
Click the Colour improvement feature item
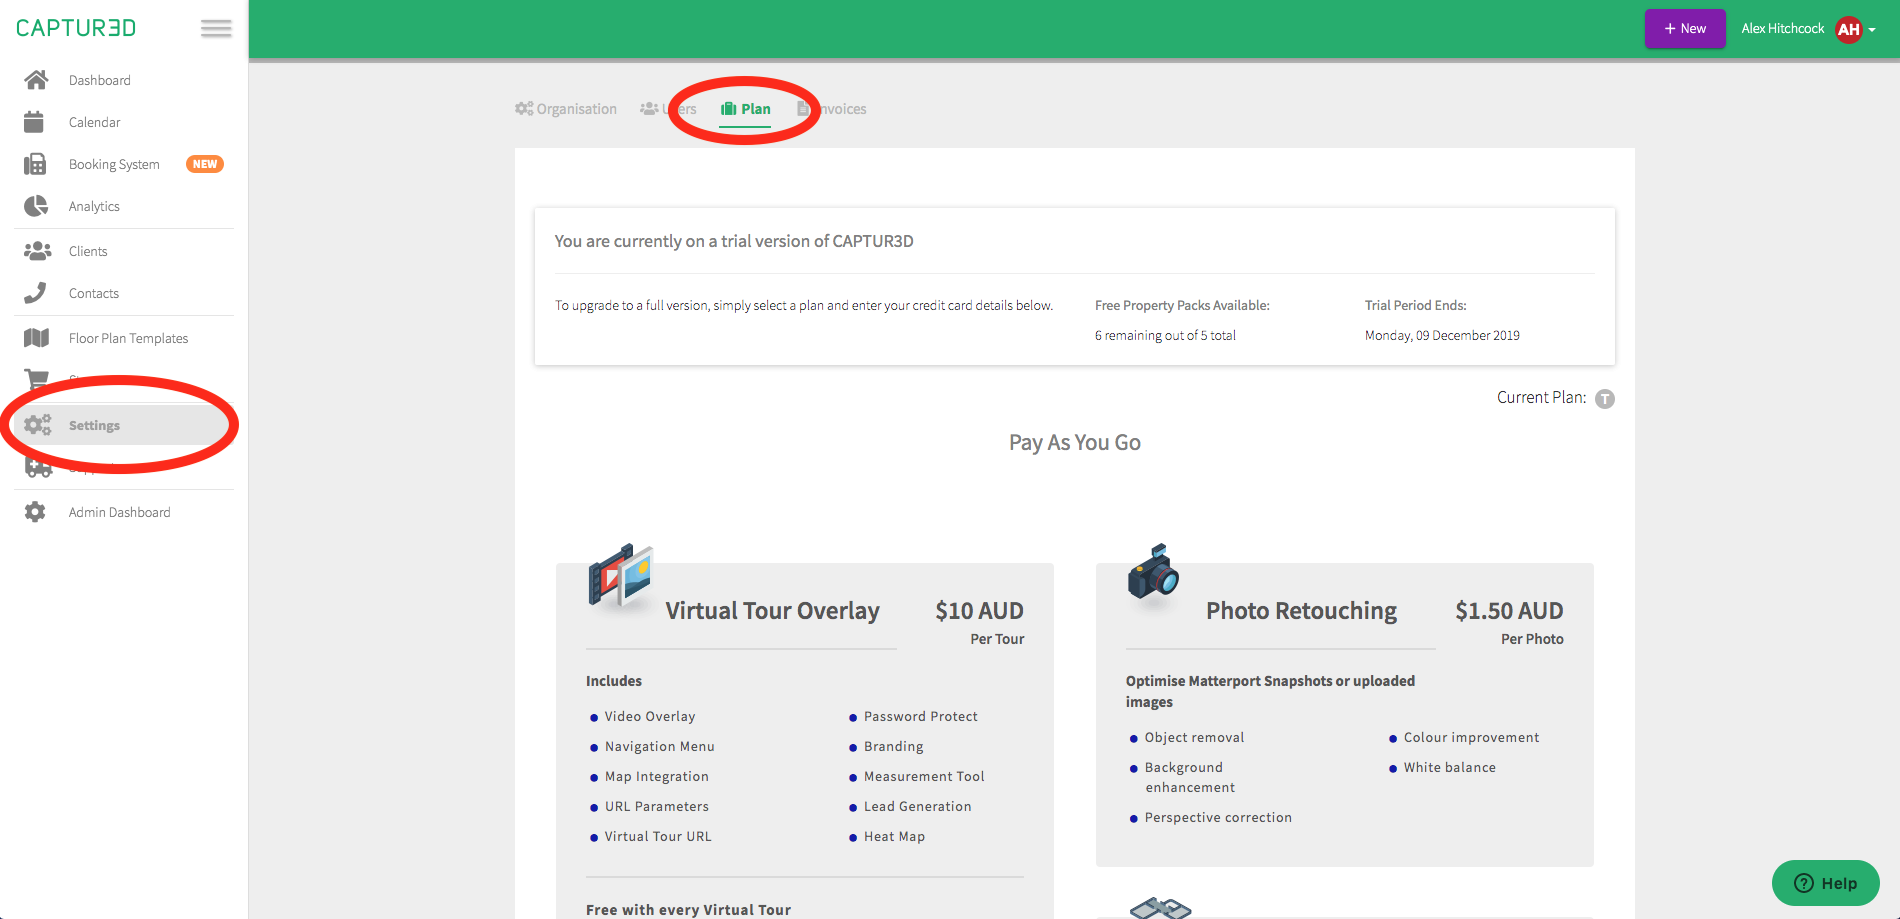pyautogui.click(x=1471, y=738)
